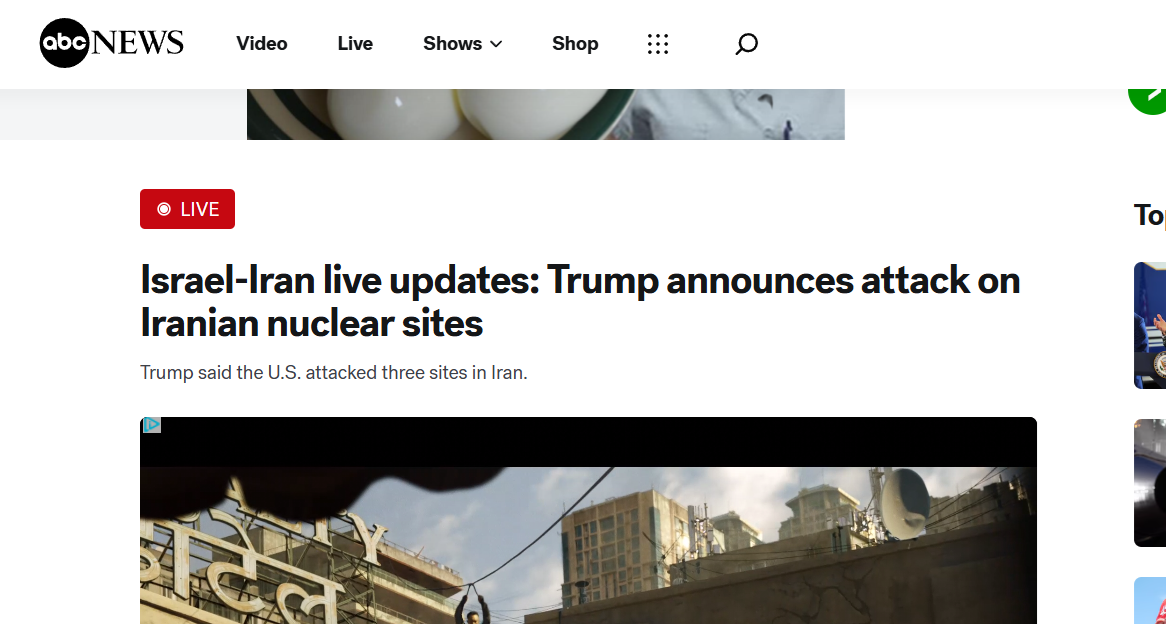Expand the Shows dropdown menu
The height and width of the screenshot is (624, 1166).
(x=463, y=44)
